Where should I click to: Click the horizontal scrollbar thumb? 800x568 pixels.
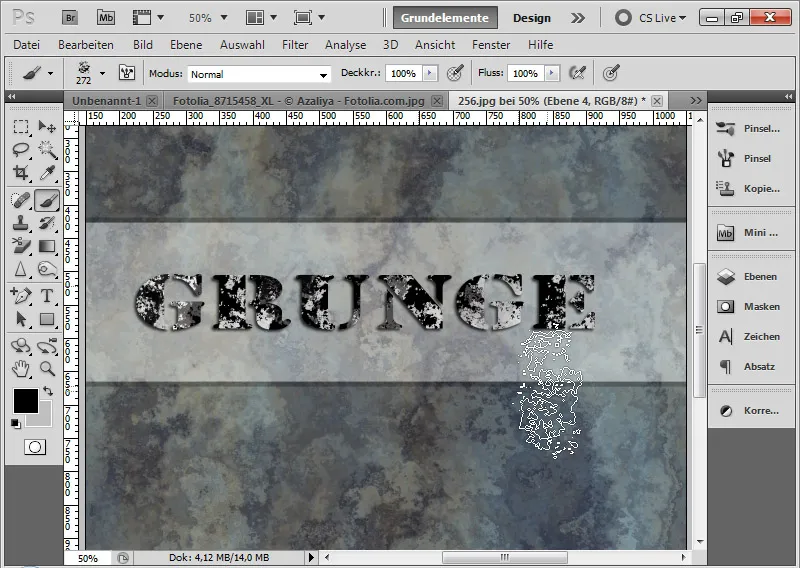[505, 557]
